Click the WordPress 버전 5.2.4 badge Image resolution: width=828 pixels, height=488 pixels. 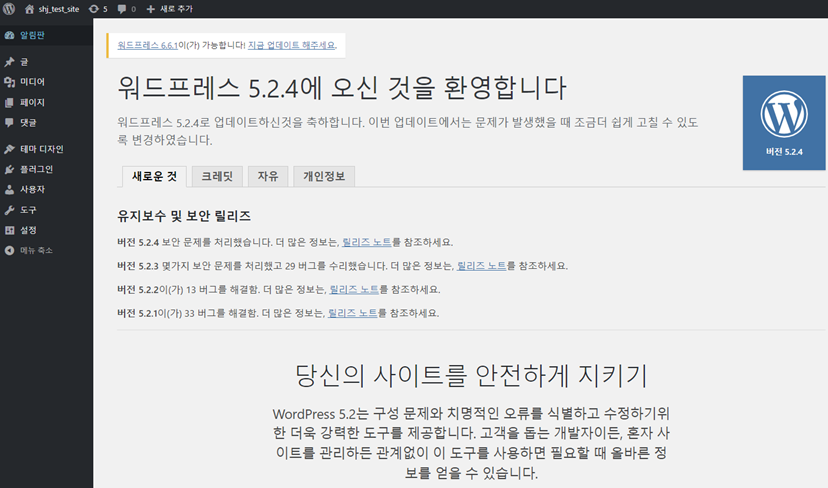[784, 123]
